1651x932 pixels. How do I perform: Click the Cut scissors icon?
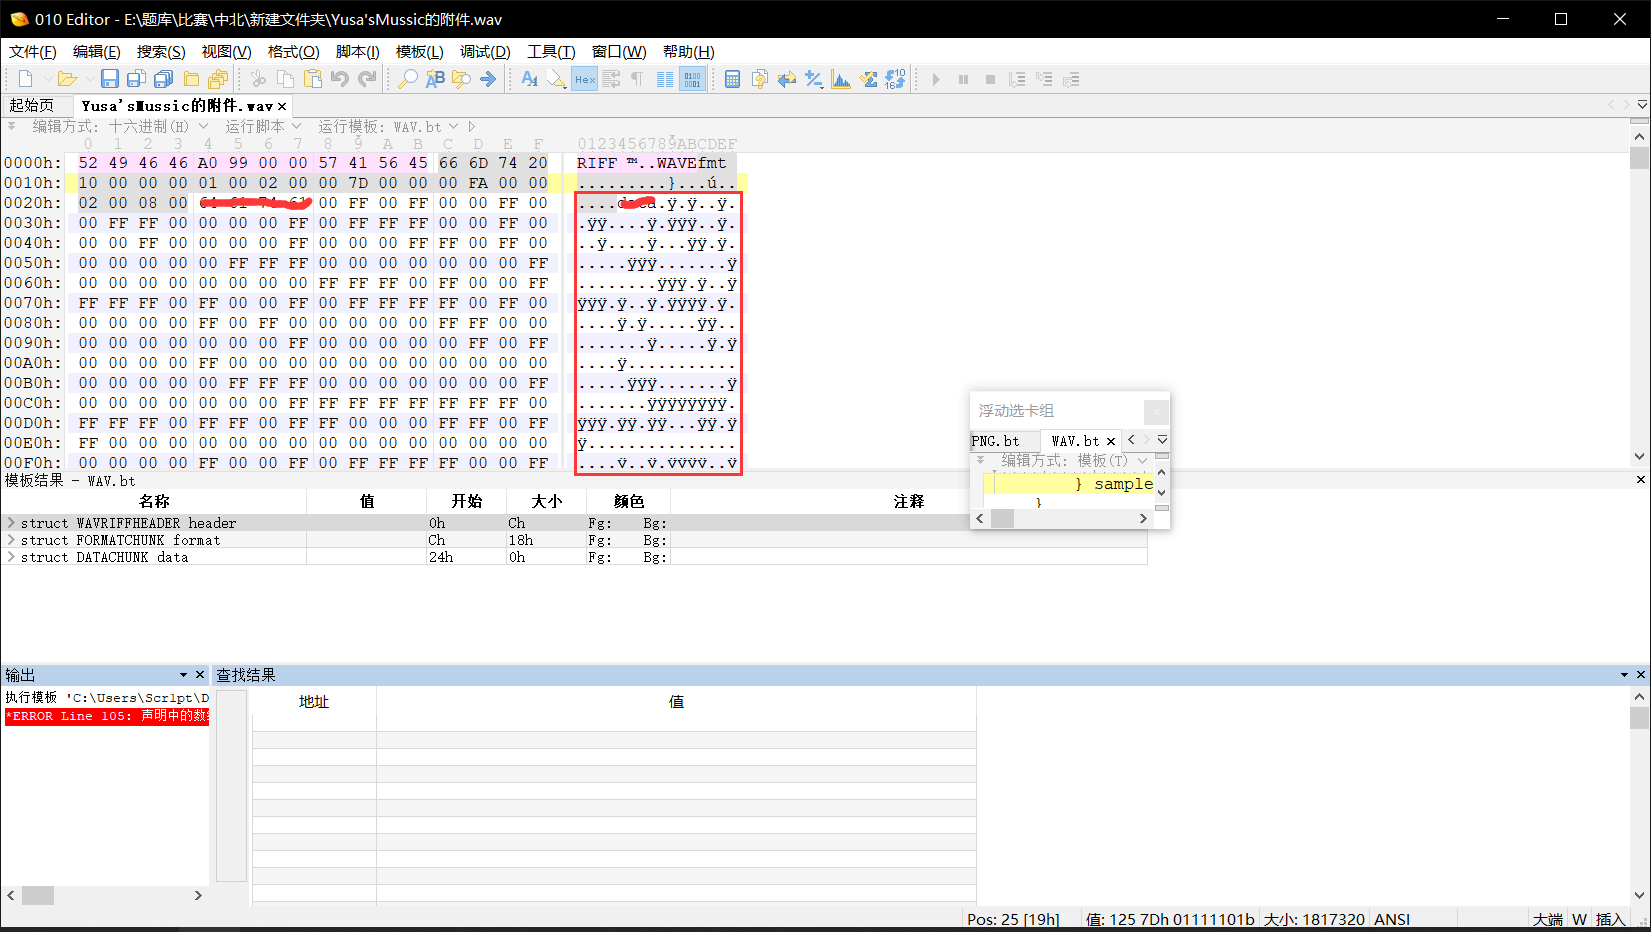pyautogui.click(x=258, y=79)
